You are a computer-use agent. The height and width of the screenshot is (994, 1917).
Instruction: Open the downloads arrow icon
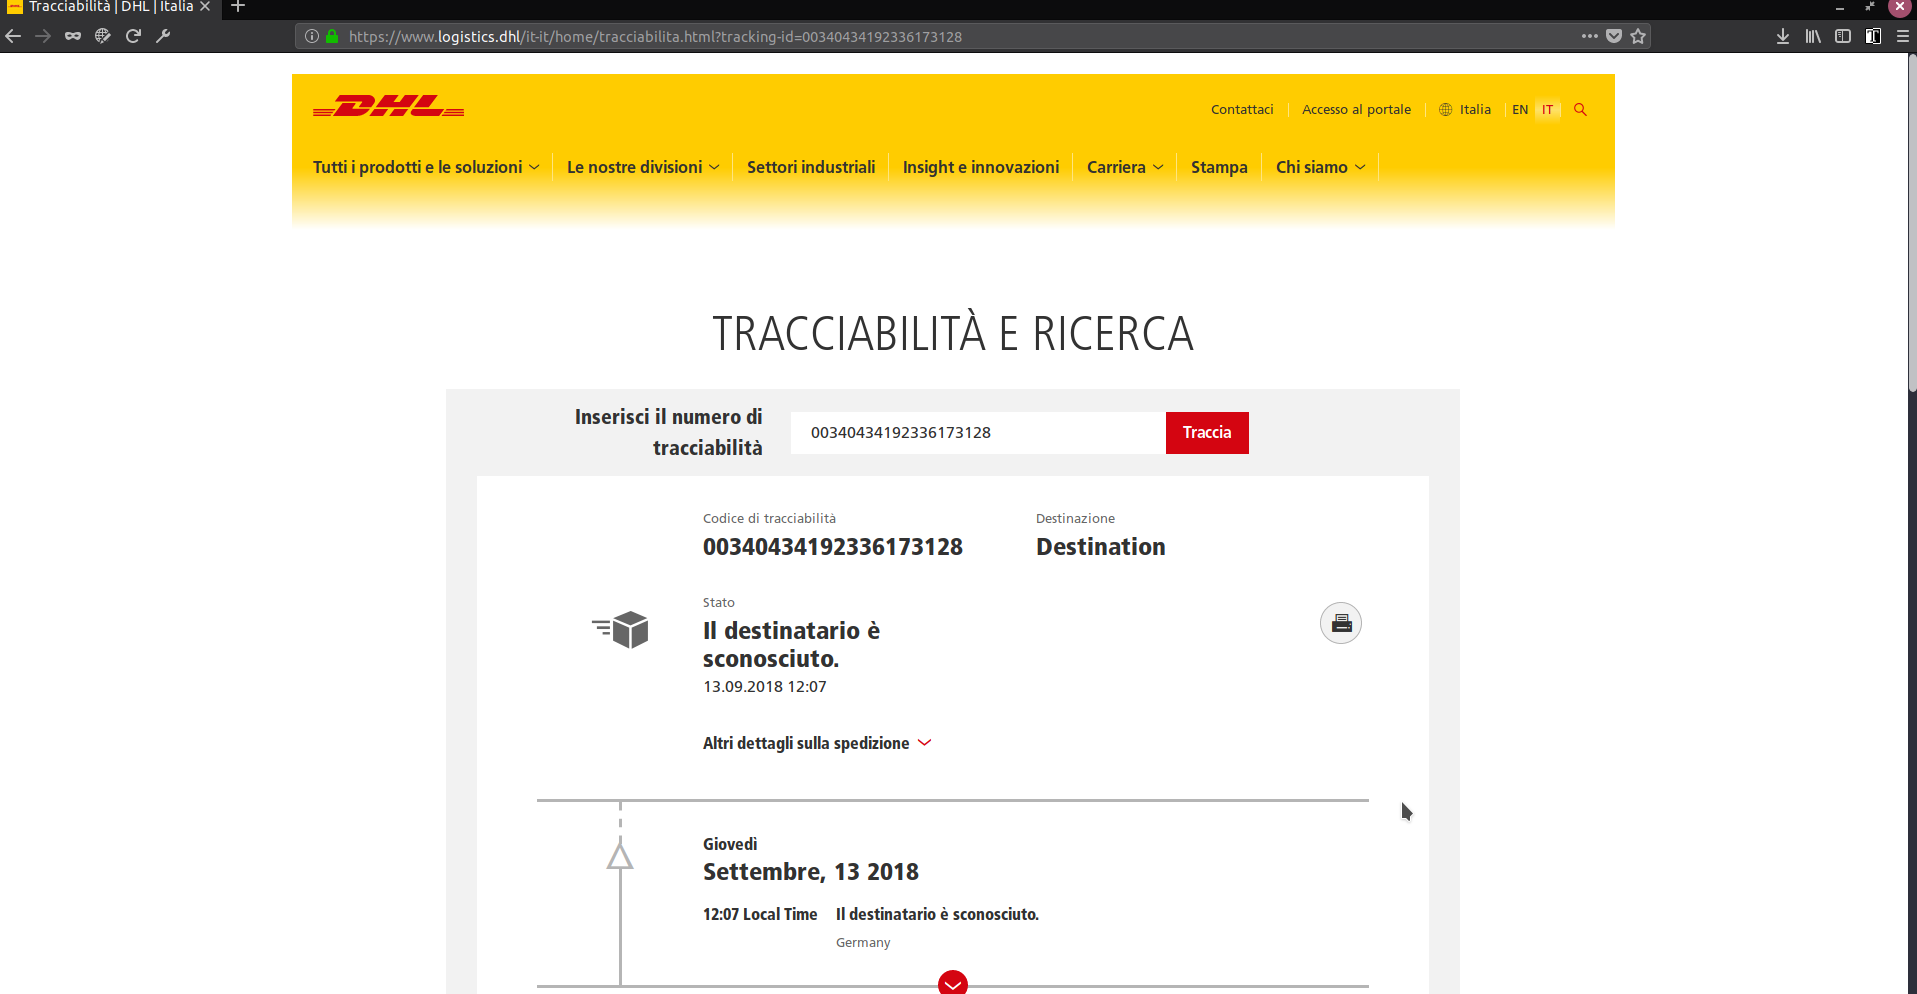coord(1783,36)
